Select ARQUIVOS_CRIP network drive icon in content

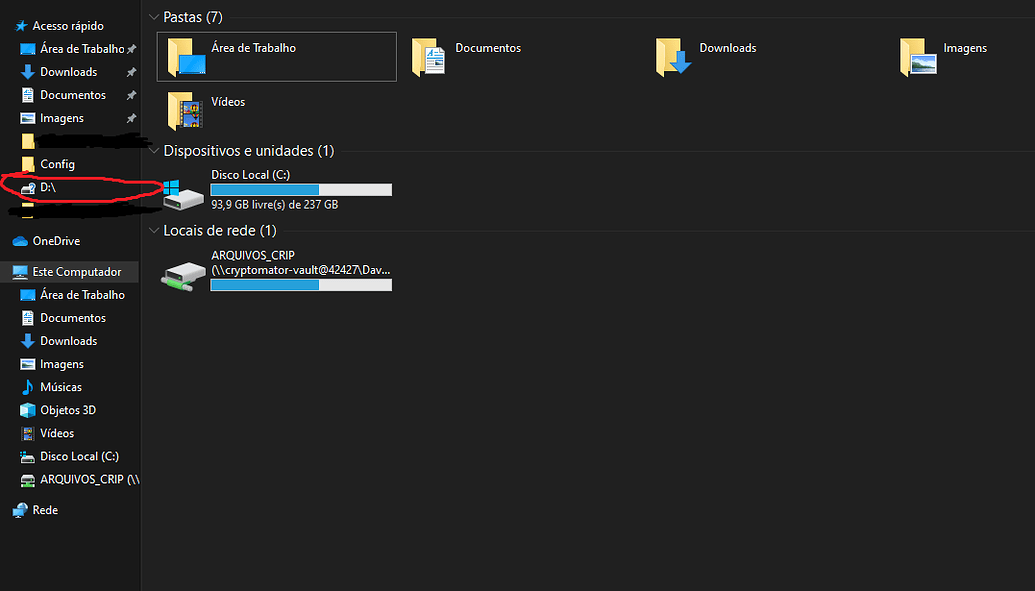(x=183, y=275)
